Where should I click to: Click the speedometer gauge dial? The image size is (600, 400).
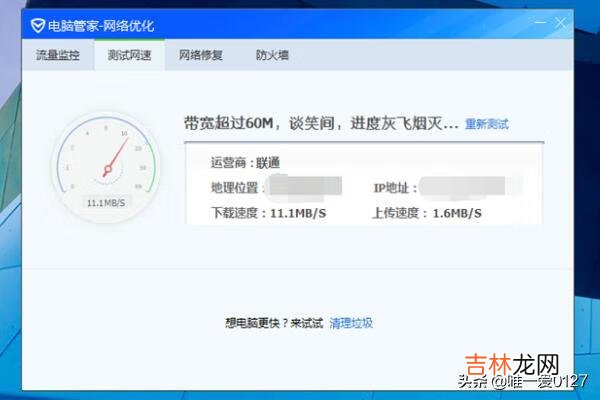click(104, 160)
